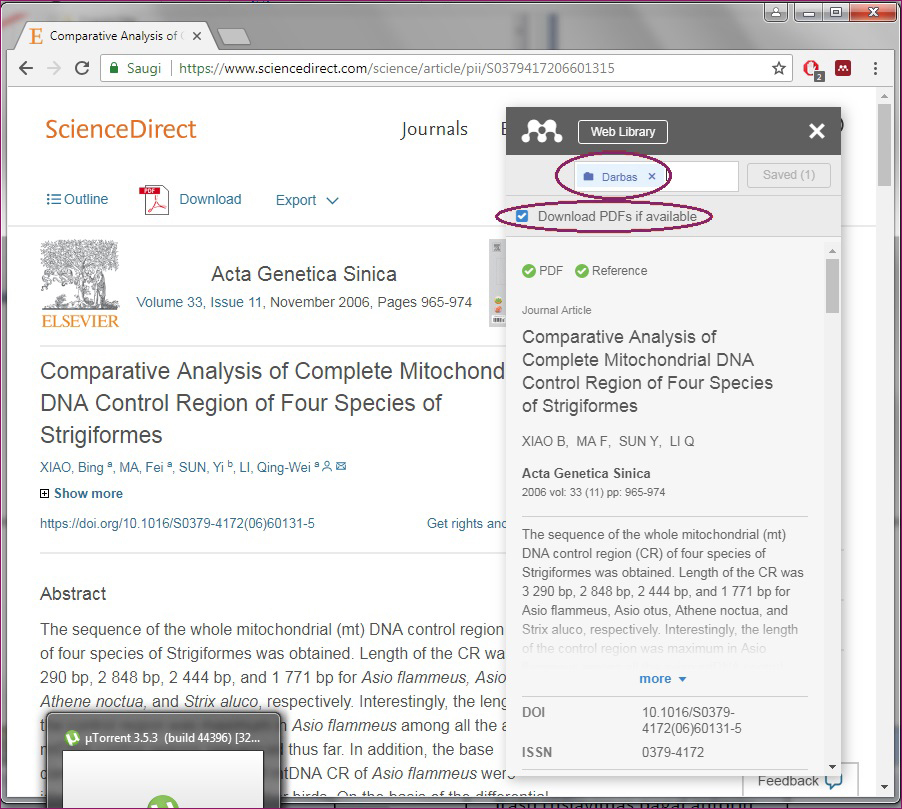902x809 pixels.
Task: Close the Mendeley importer panel
Action: pyautogui.click(x=817, y=131)
